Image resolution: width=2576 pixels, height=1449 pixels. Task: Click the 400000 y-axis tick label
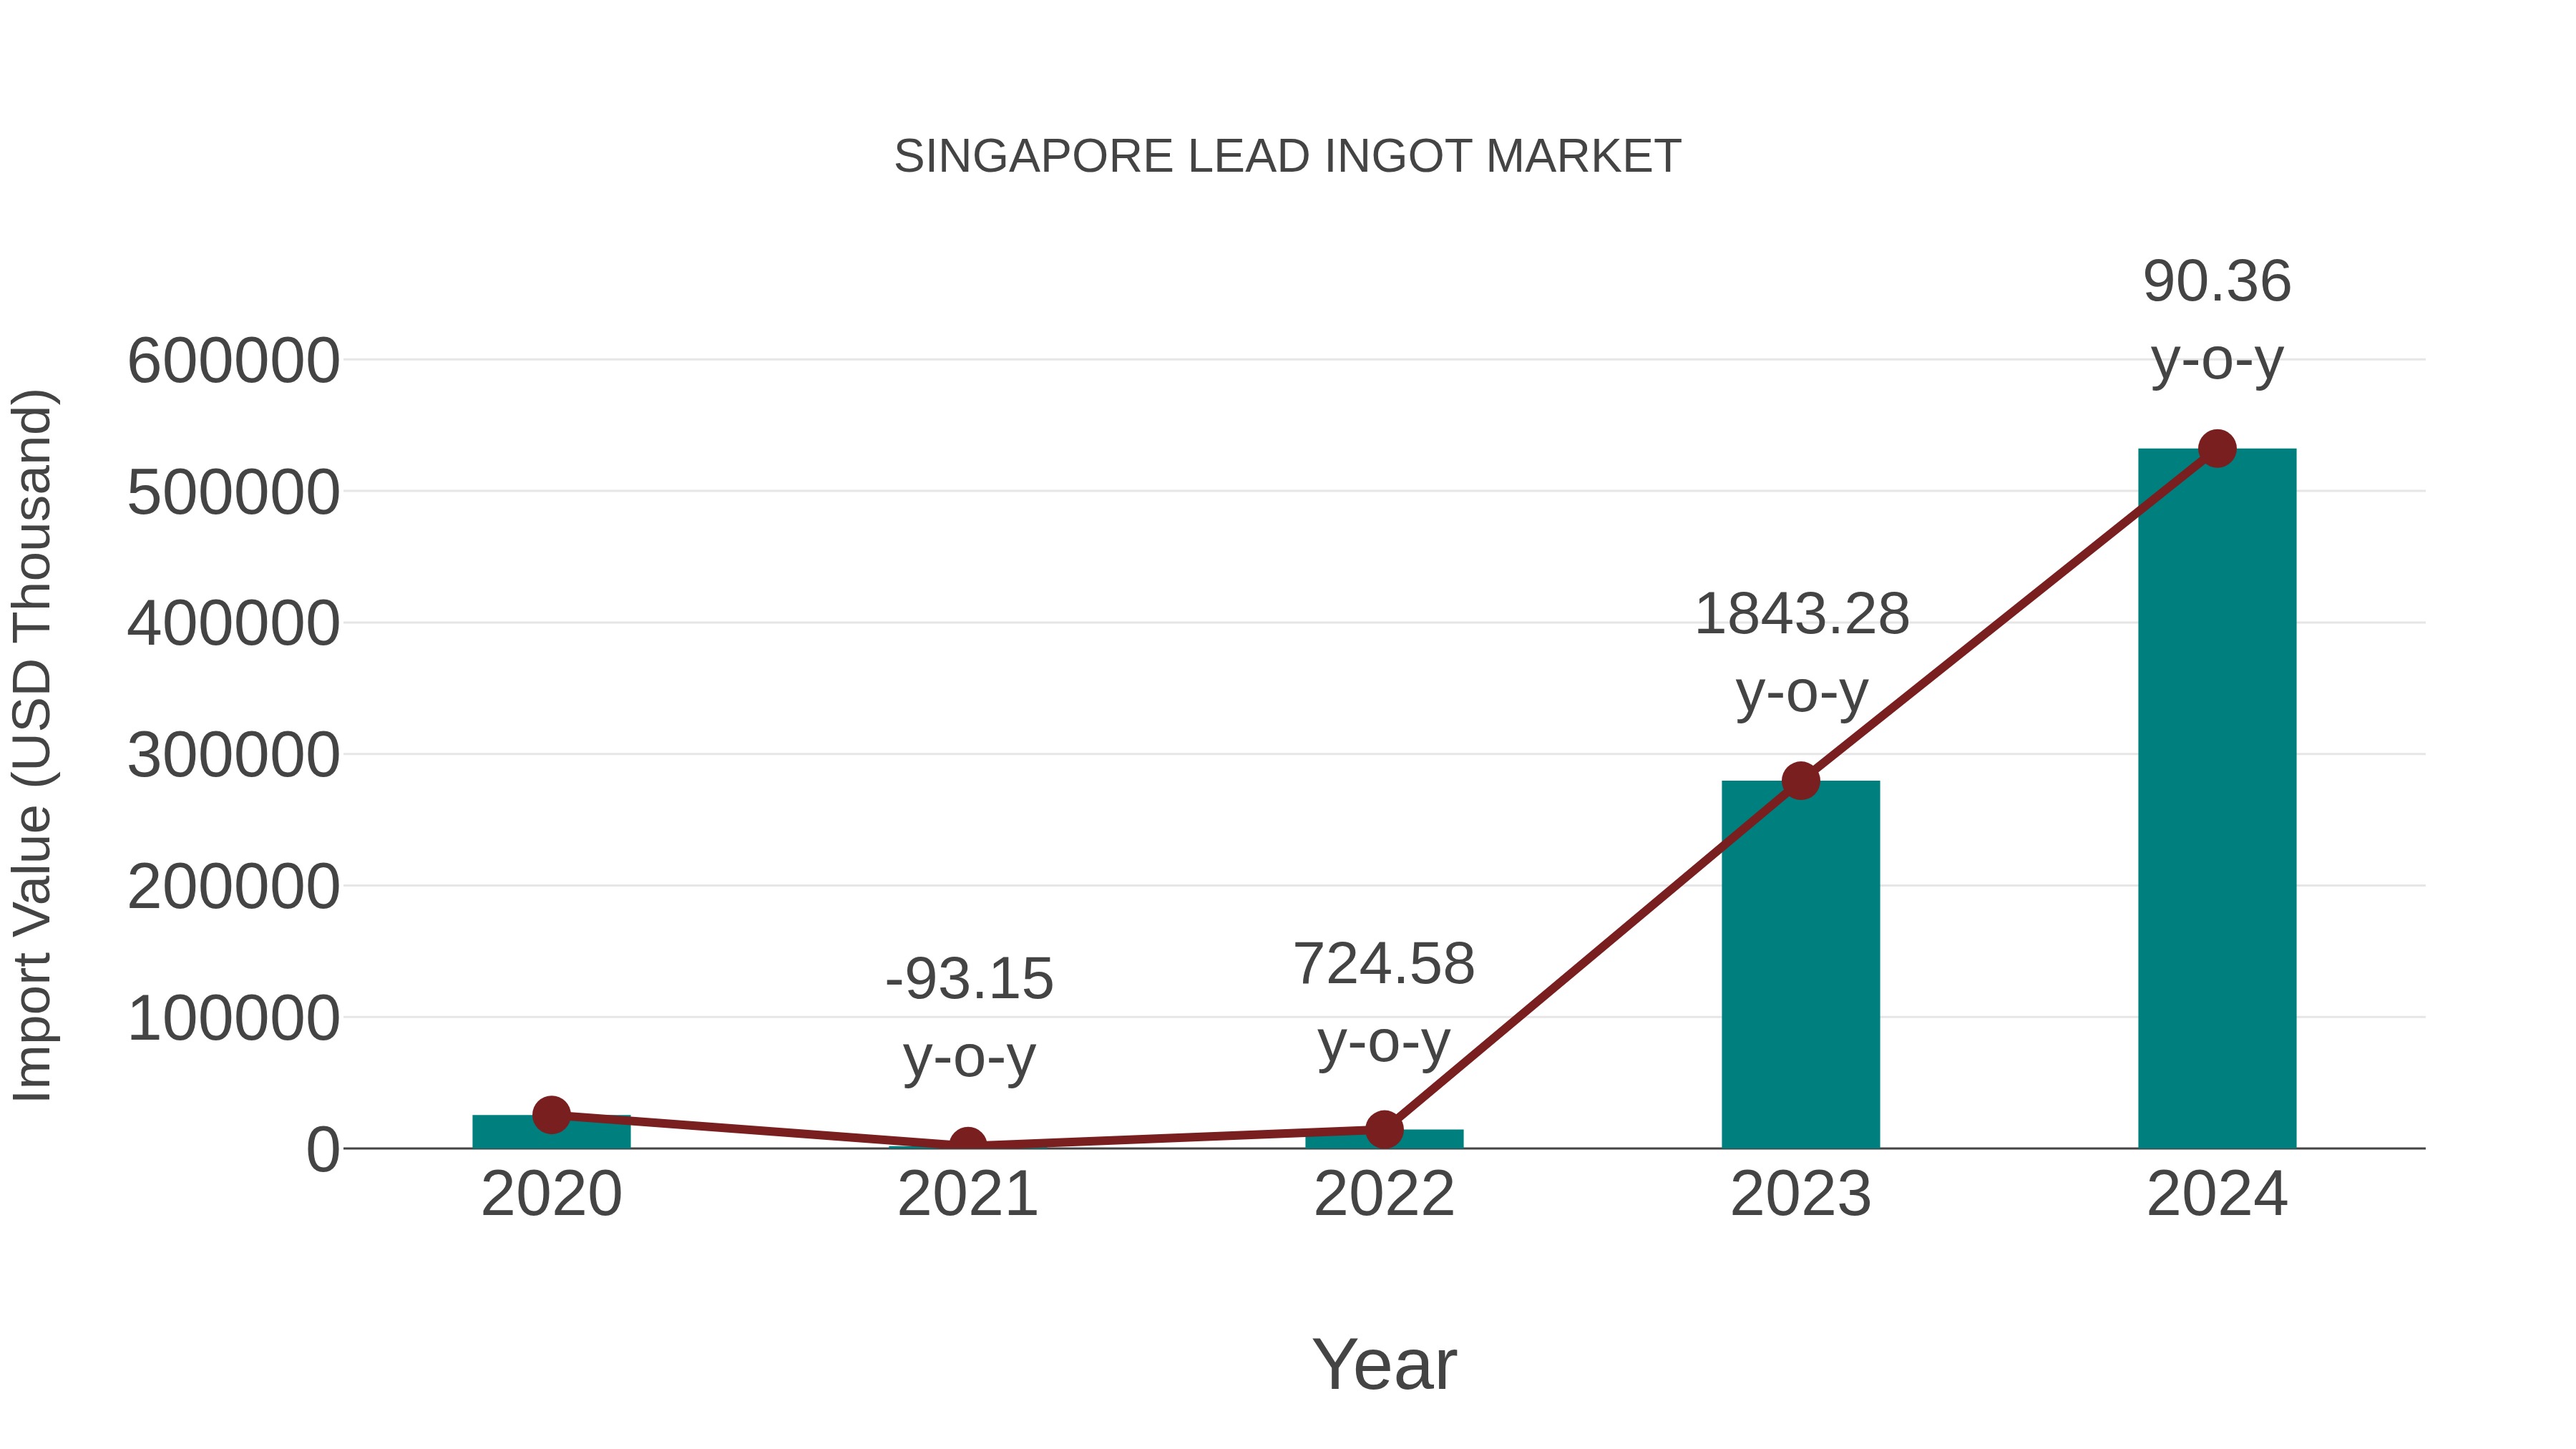(x=234, y=623)
